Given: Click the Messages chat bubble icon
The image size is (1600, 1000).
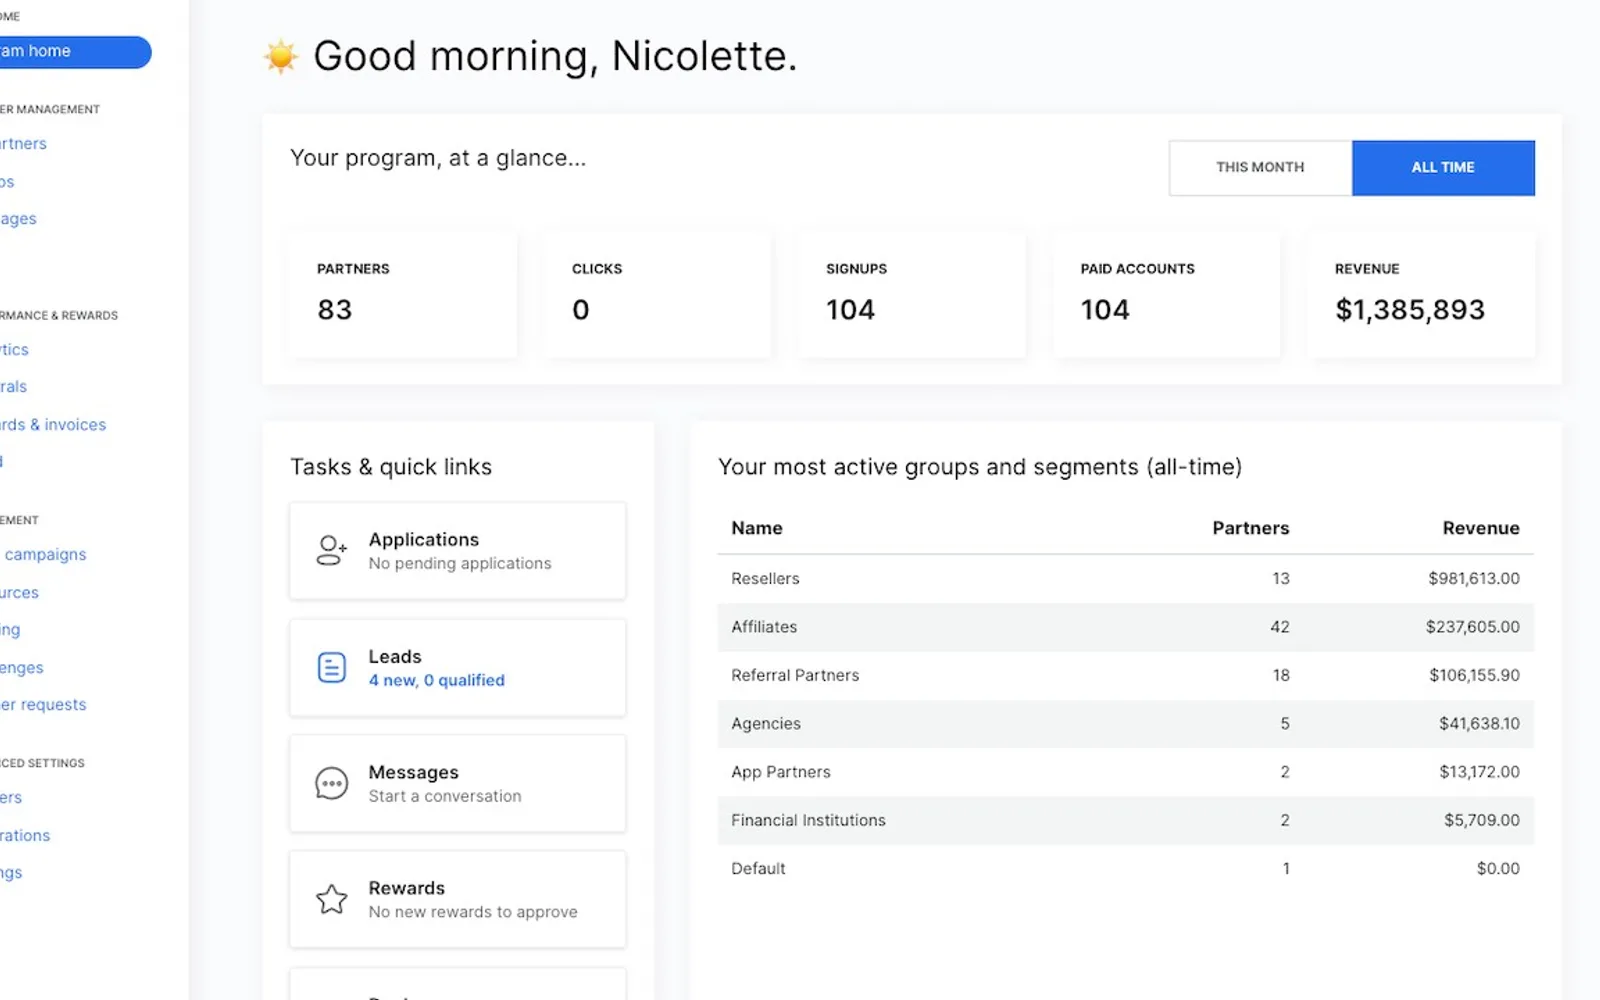Looking at the screenshot, I should (331, 783).
